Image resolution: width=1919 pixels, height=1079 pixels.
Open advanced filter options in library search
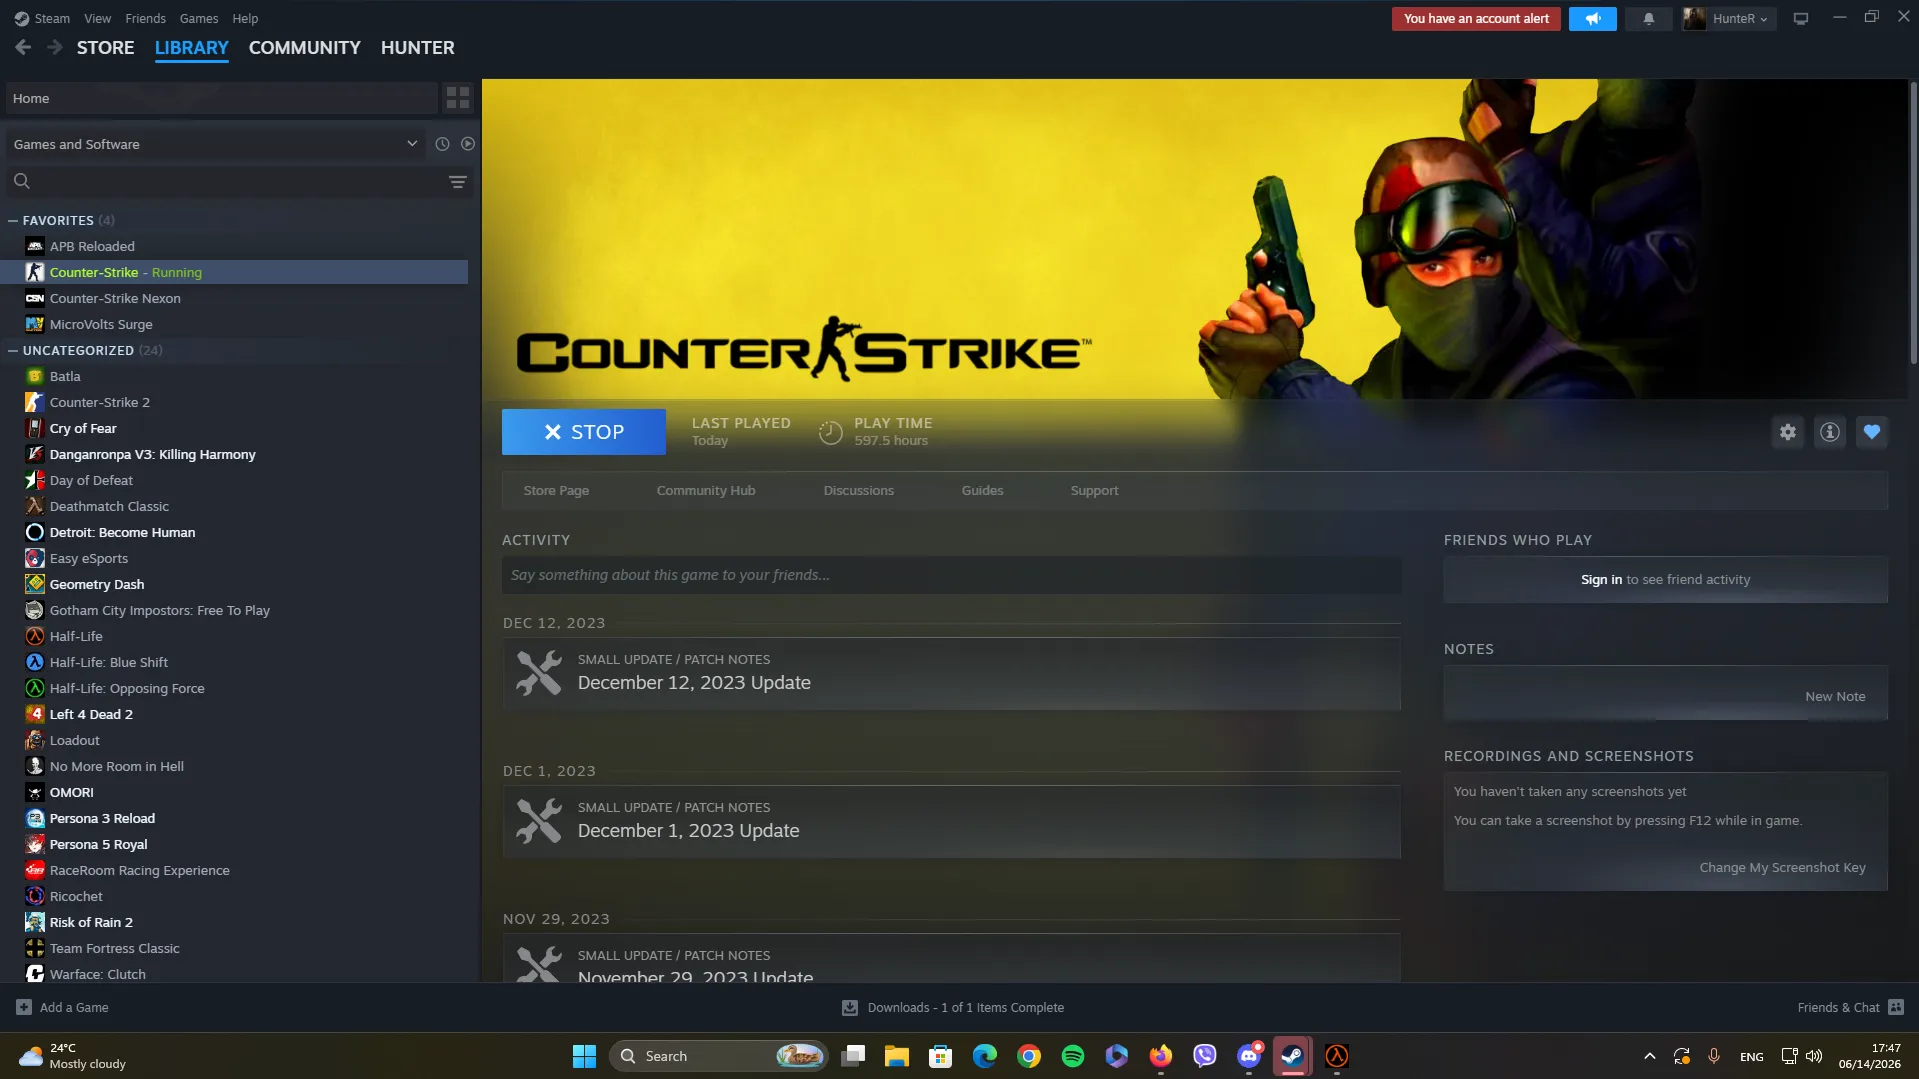click(458, 182)
